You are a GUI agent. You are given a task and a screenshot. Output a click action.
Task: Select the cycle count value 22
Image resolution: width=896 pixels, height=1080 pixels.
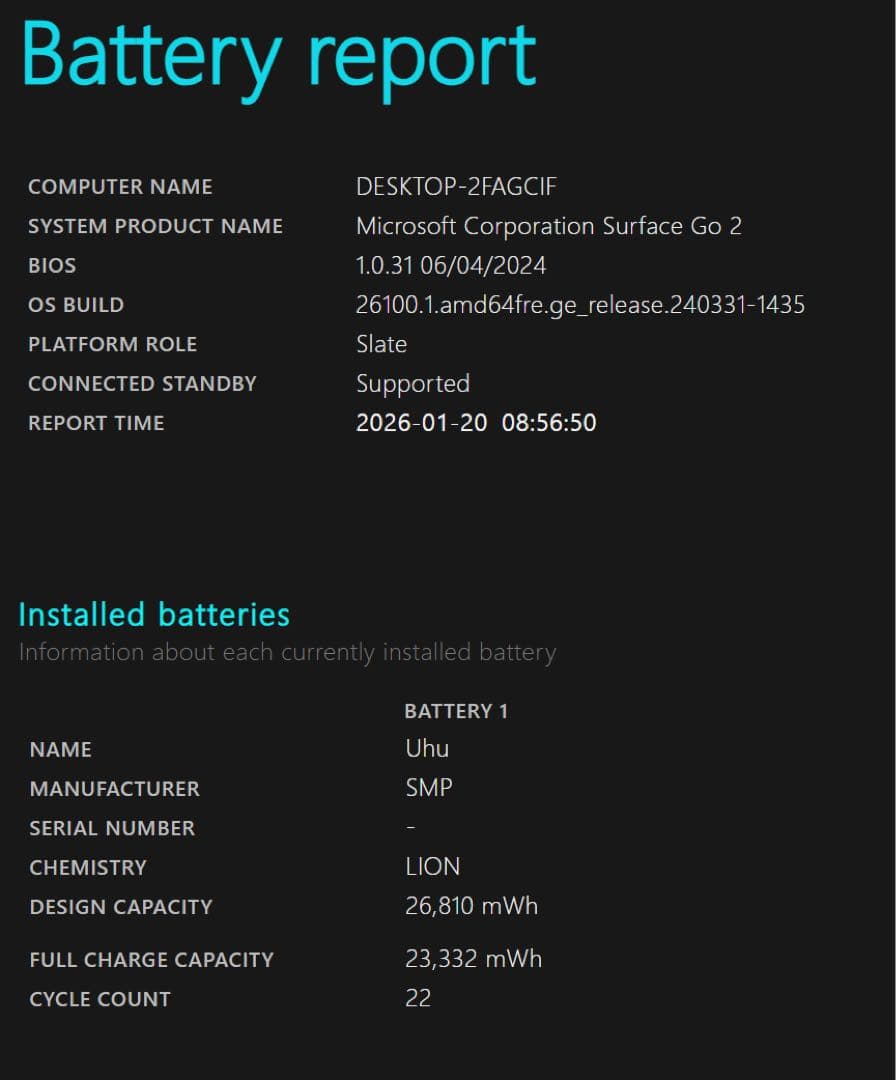pos(418,998)
